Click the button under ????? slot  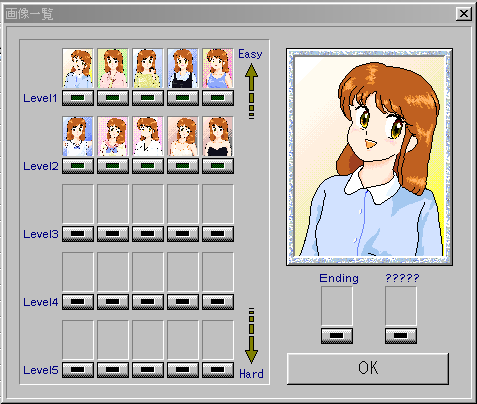[x=401, y=336]
